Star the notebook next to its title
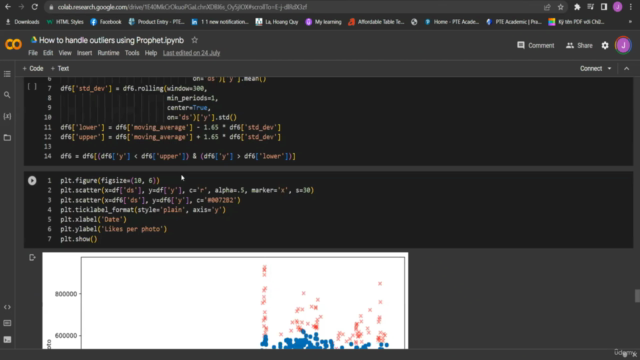The image size is (640, 360). coord(195,40)
